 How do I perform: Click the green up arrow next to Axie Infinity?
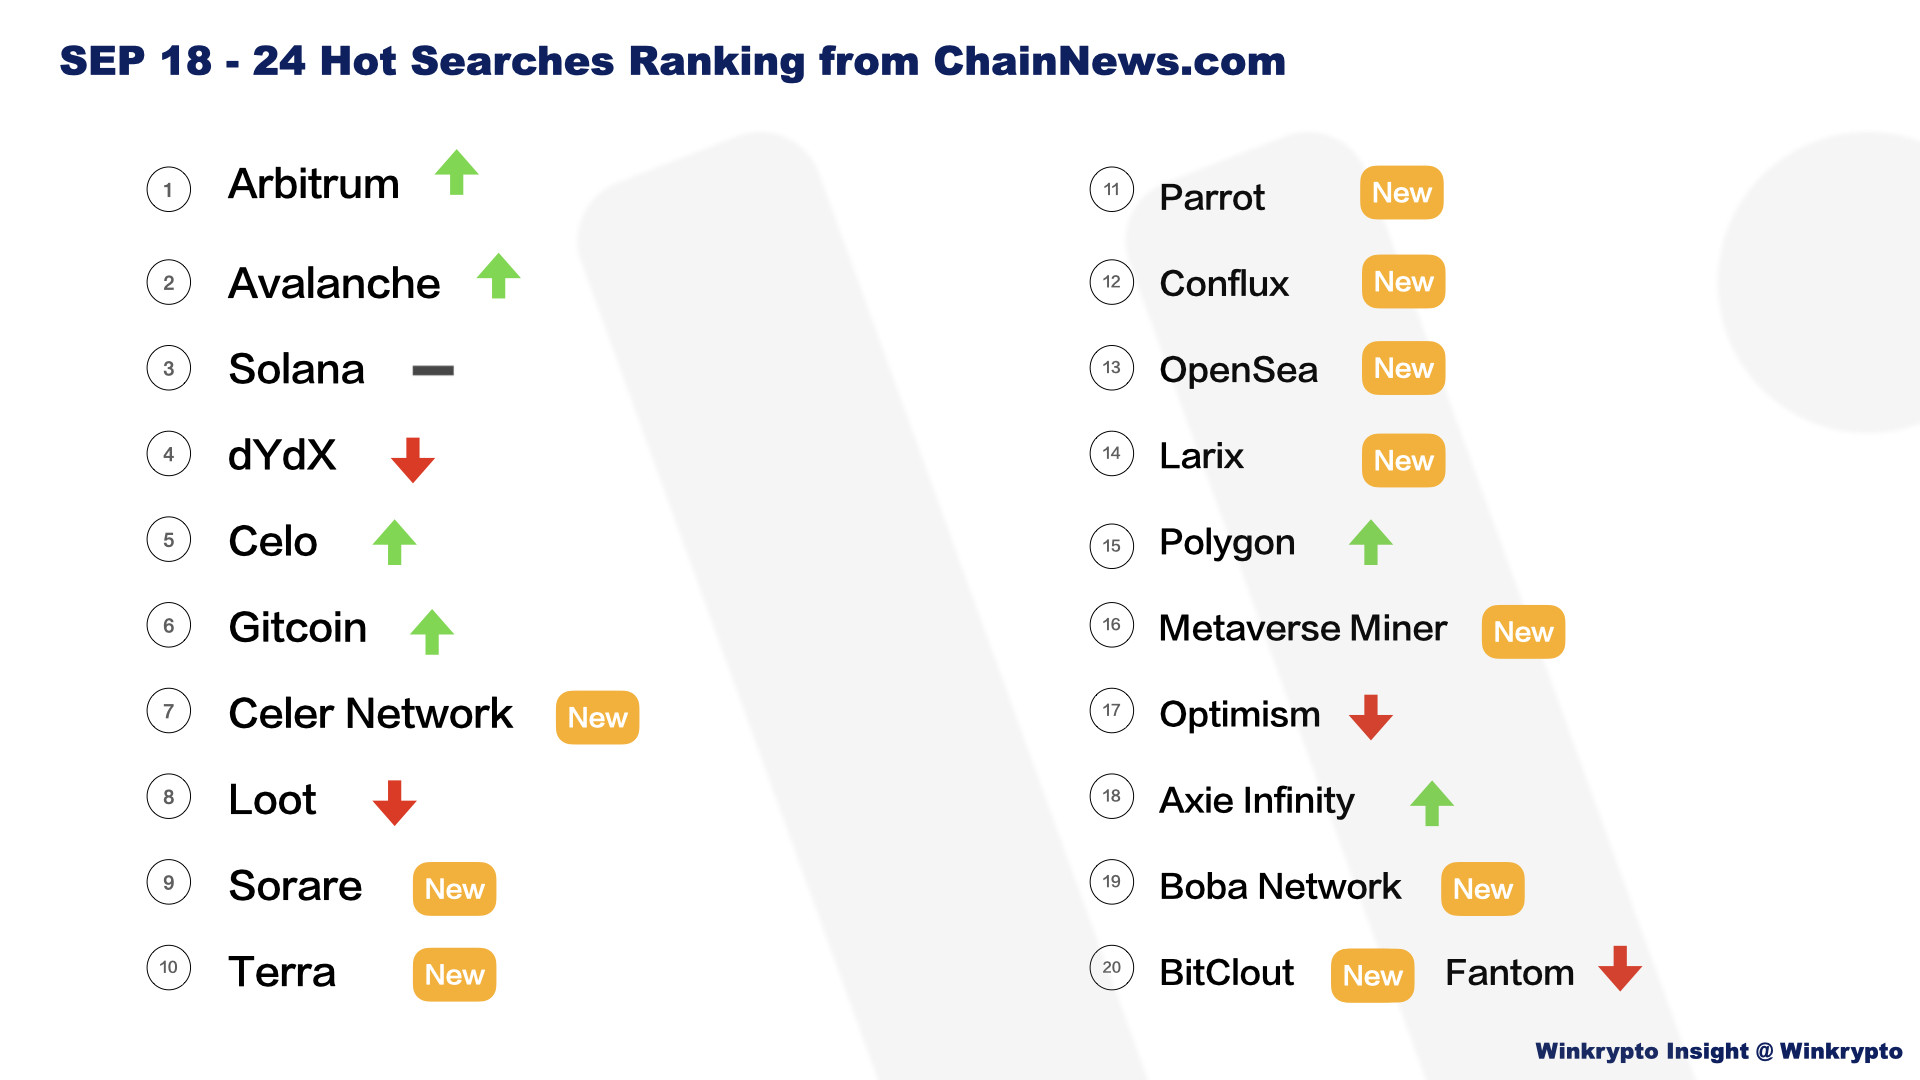tap(1432, 803)
